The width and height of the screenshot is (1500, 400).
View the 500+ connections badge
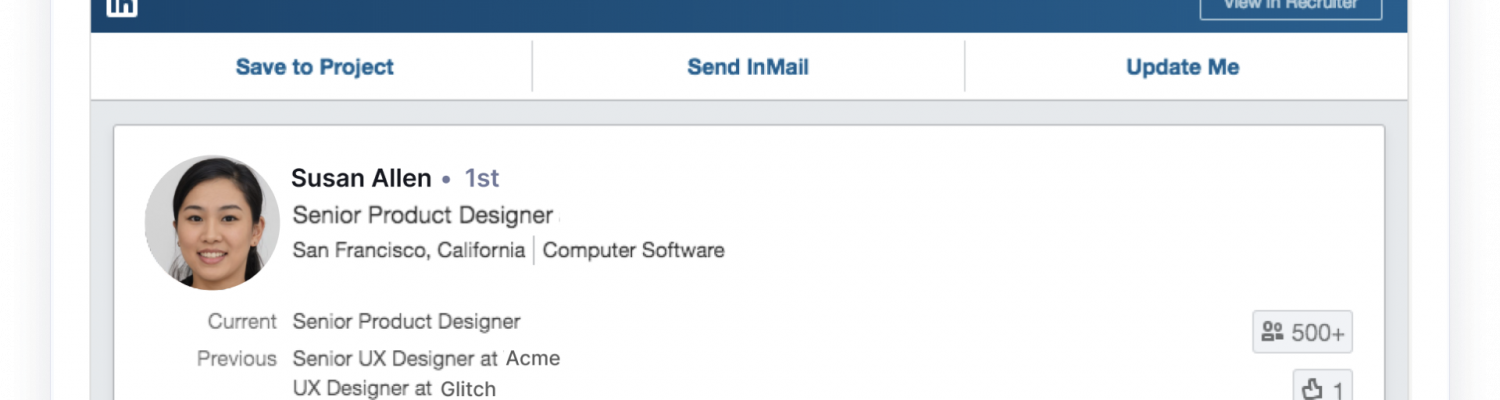pyautogui.click(x=1302, y=332)
